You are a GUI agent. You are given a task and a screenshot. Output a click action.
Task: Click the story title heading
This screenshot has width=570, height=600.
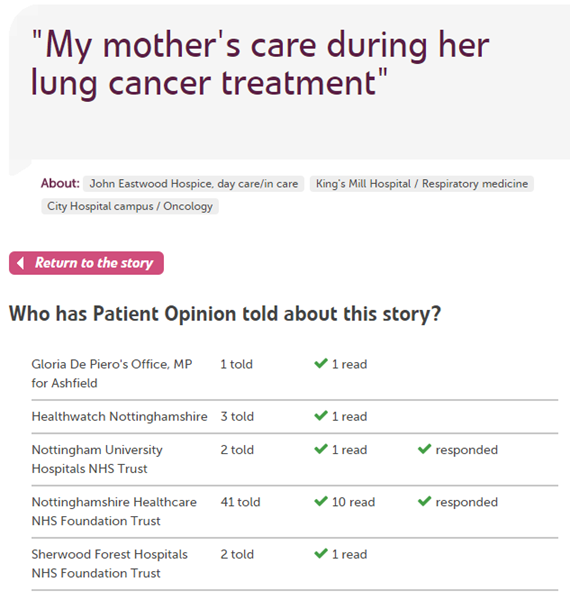tap(260, 63)
